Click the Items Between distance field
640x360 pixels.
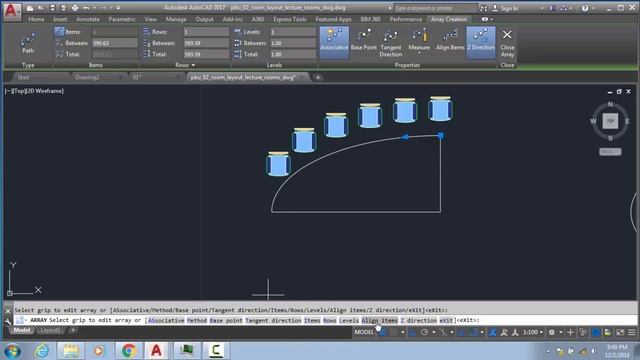coord(115,43)
